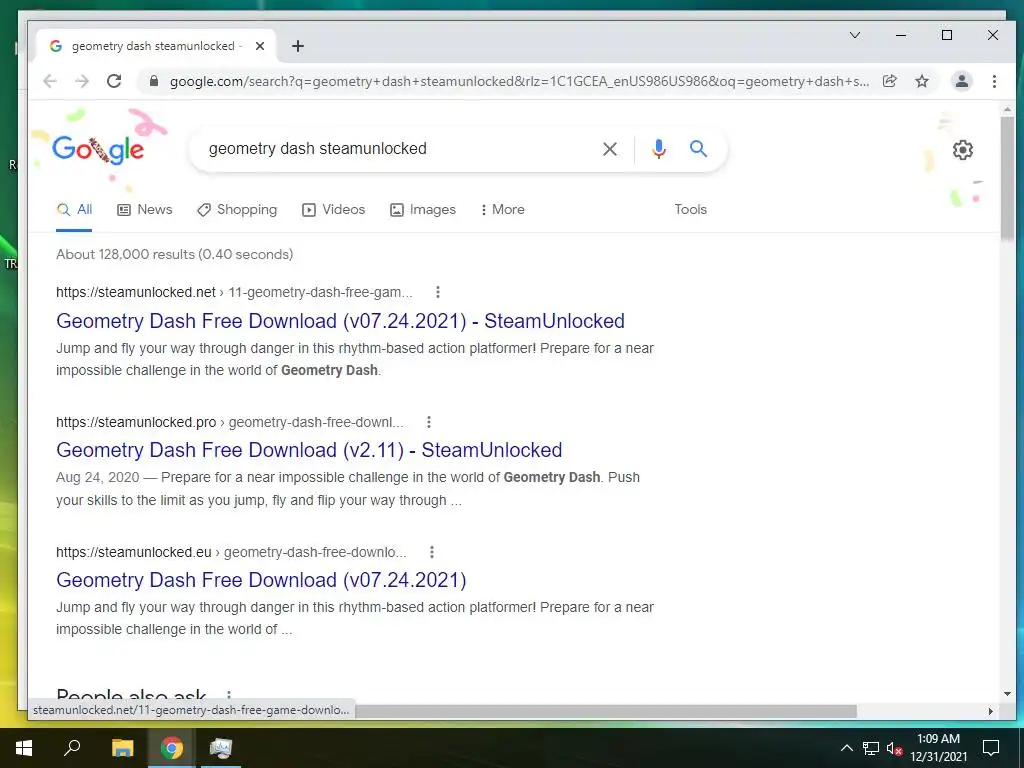The height and width of the screenshot is (768, 1024).
Task: Open the Geometry Dash v2.11 SteamUnlocked result
Action: [x=309, y=450]
